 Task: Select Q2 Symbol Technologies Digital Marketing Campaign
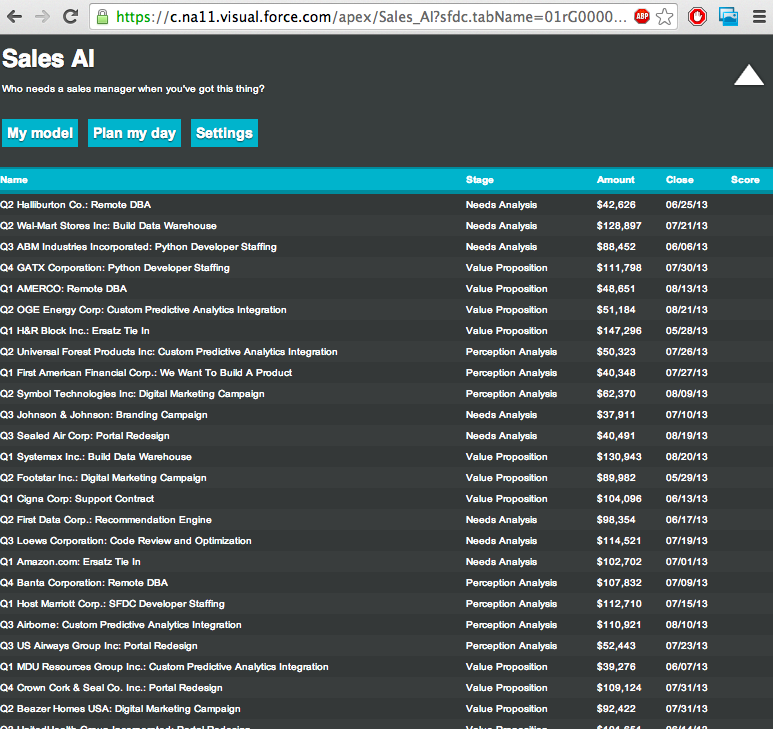(x=133, y=394)
